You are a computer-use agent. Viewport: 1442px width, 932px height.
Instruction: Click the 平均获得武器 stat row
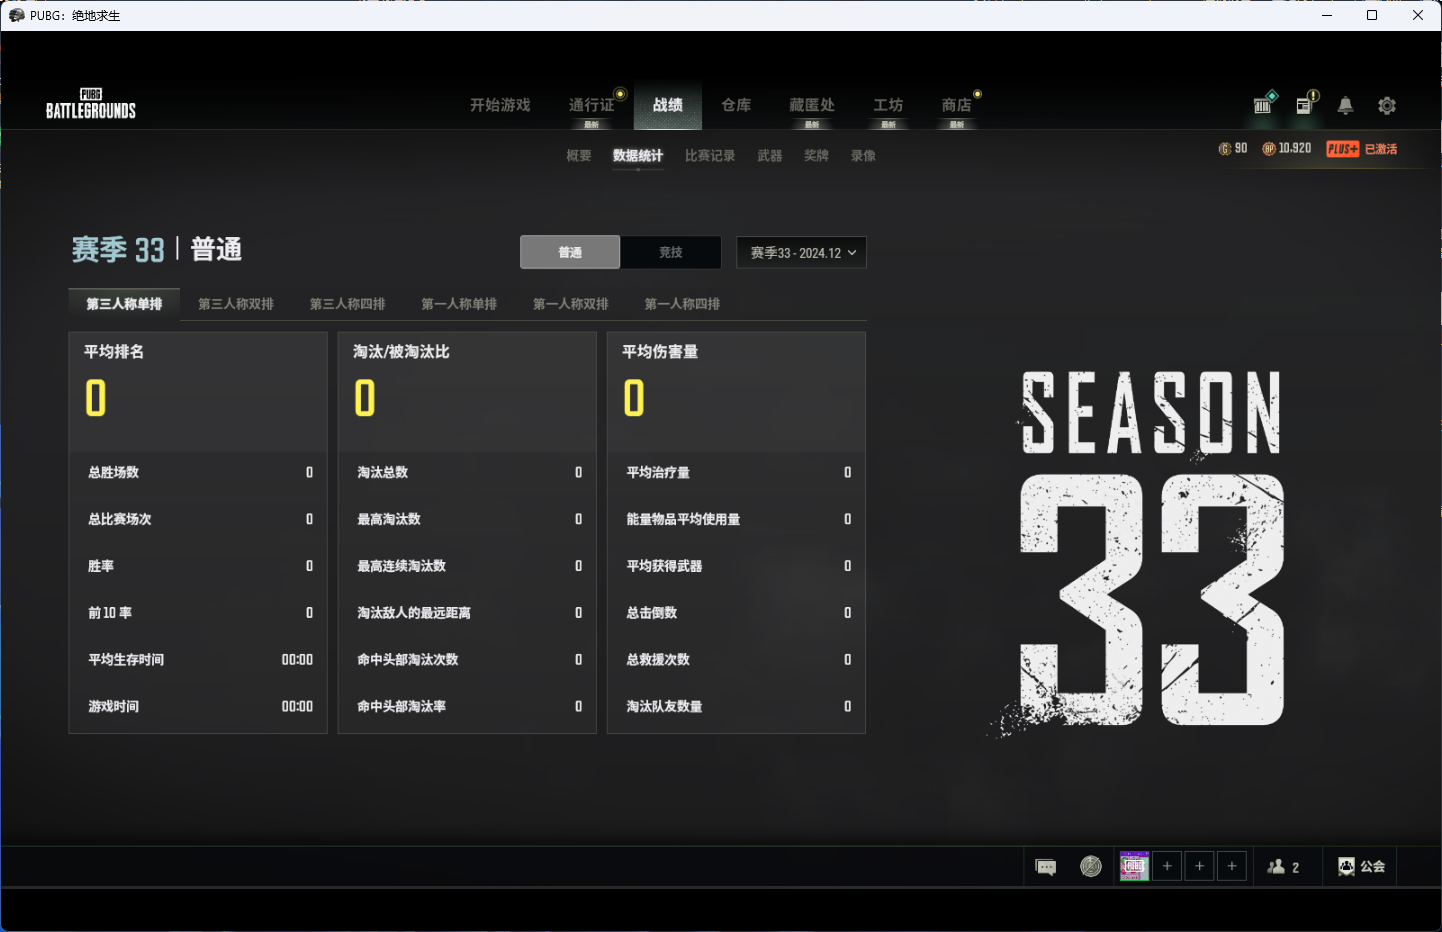click(x=736, y=566)
